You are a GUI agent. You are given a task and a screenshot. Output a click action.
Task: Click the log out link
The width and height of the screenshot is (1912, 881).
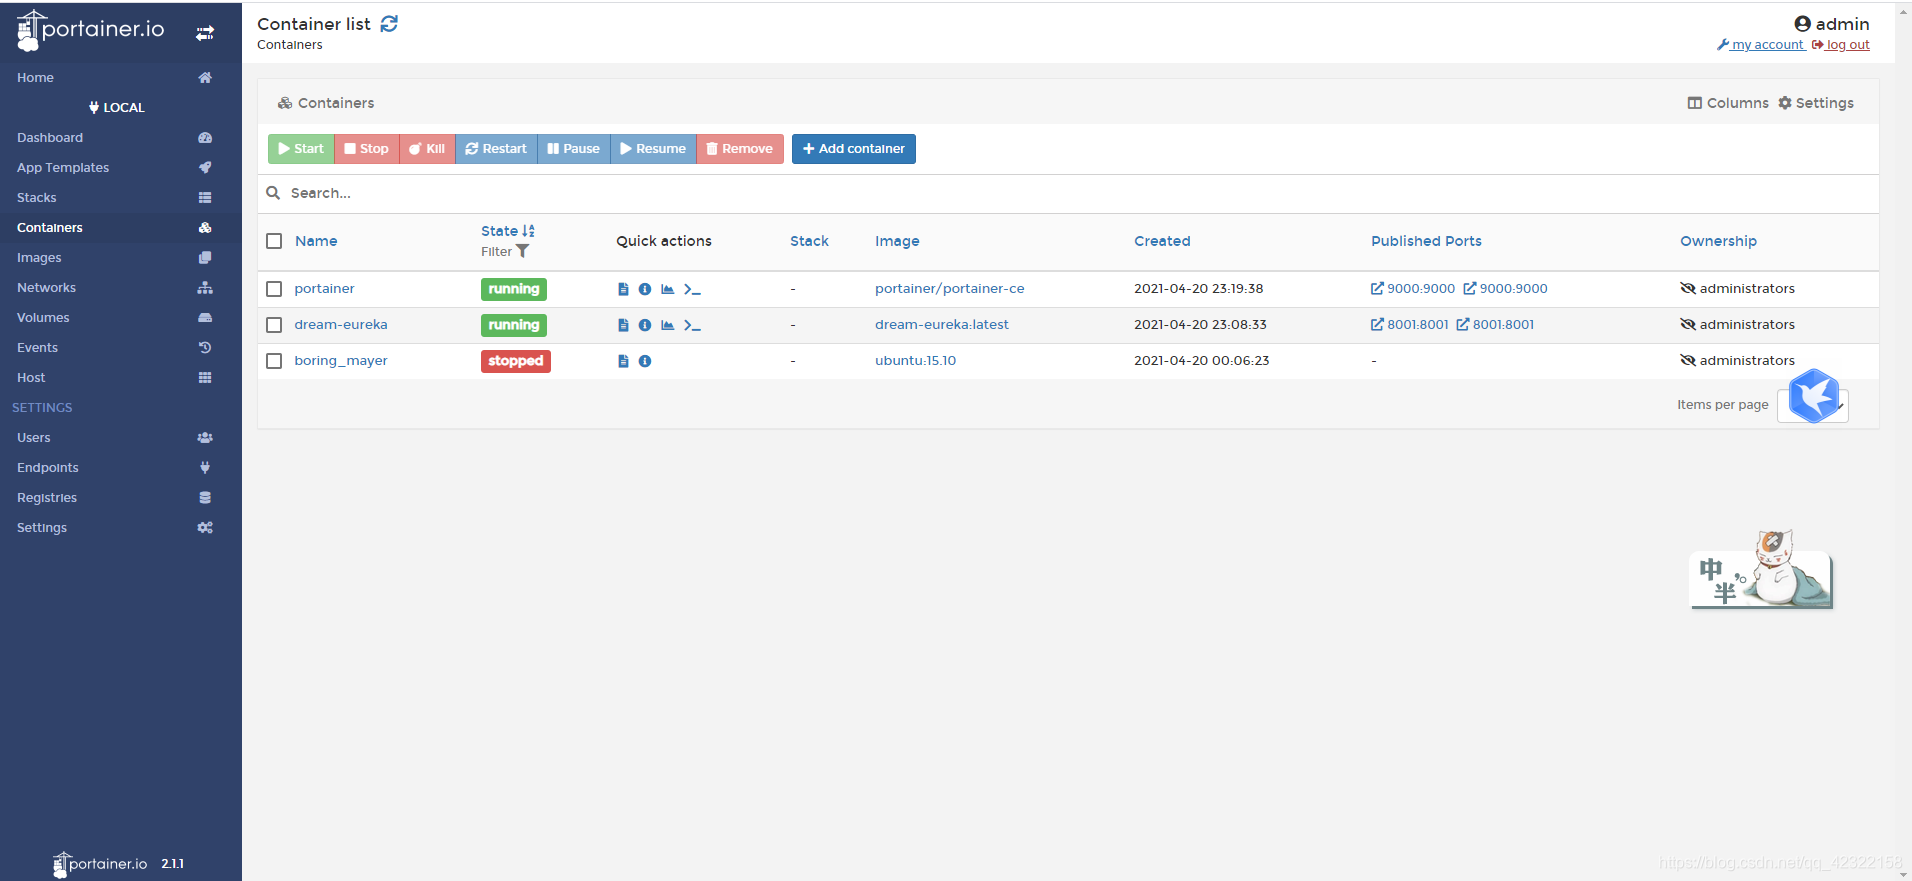pos(1841,45)
